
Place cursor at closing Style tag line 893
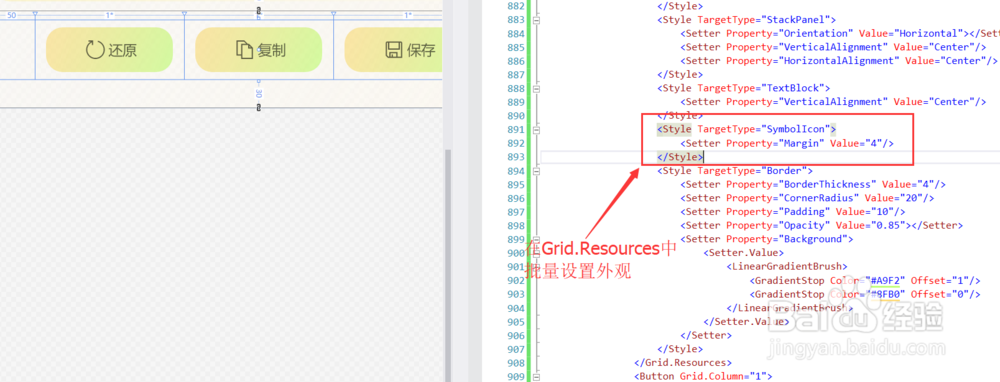click(680, 157)
